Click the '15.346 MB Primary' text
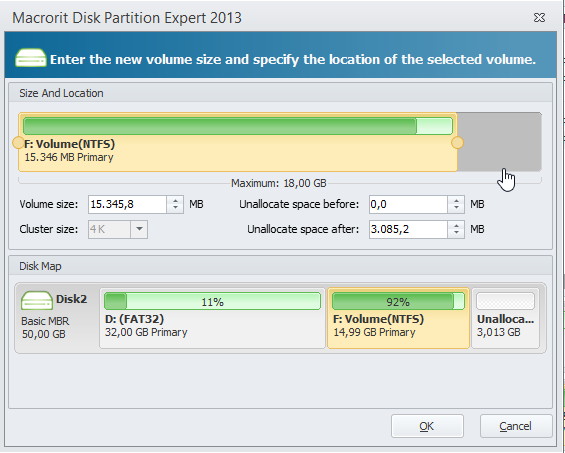The height and width of the screenshot is (453, 565). tap(69, 157)
